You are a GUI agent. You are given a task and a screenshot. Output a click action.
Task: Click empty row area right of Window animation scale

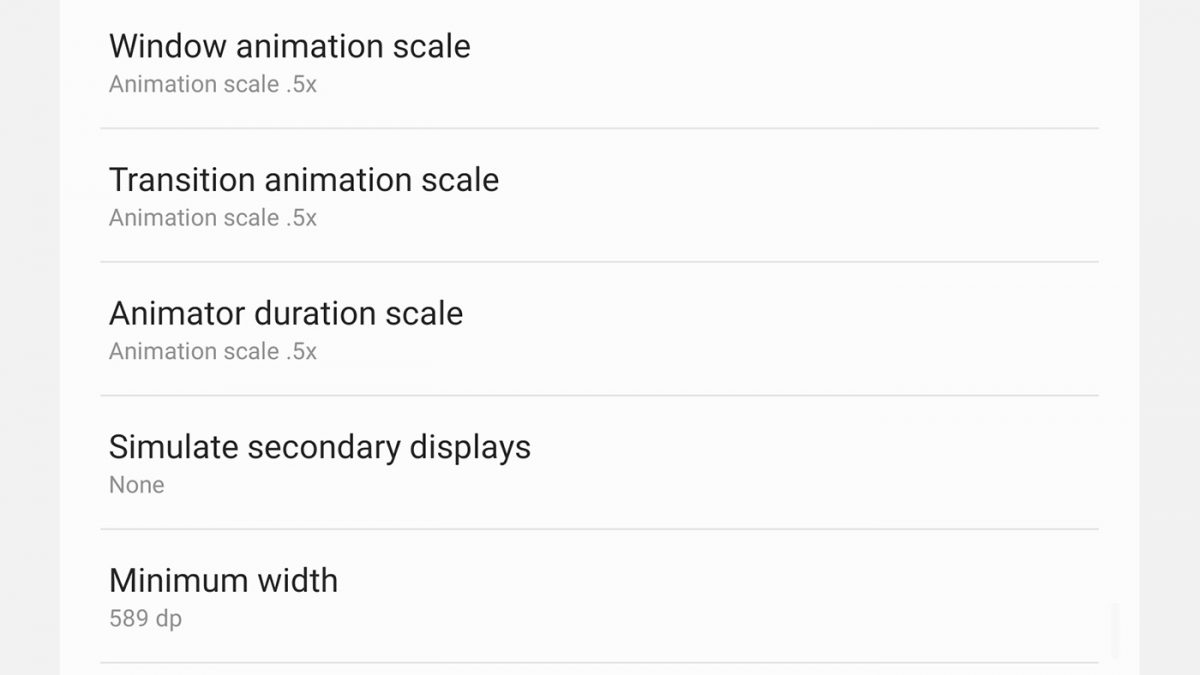click(800, 63)
